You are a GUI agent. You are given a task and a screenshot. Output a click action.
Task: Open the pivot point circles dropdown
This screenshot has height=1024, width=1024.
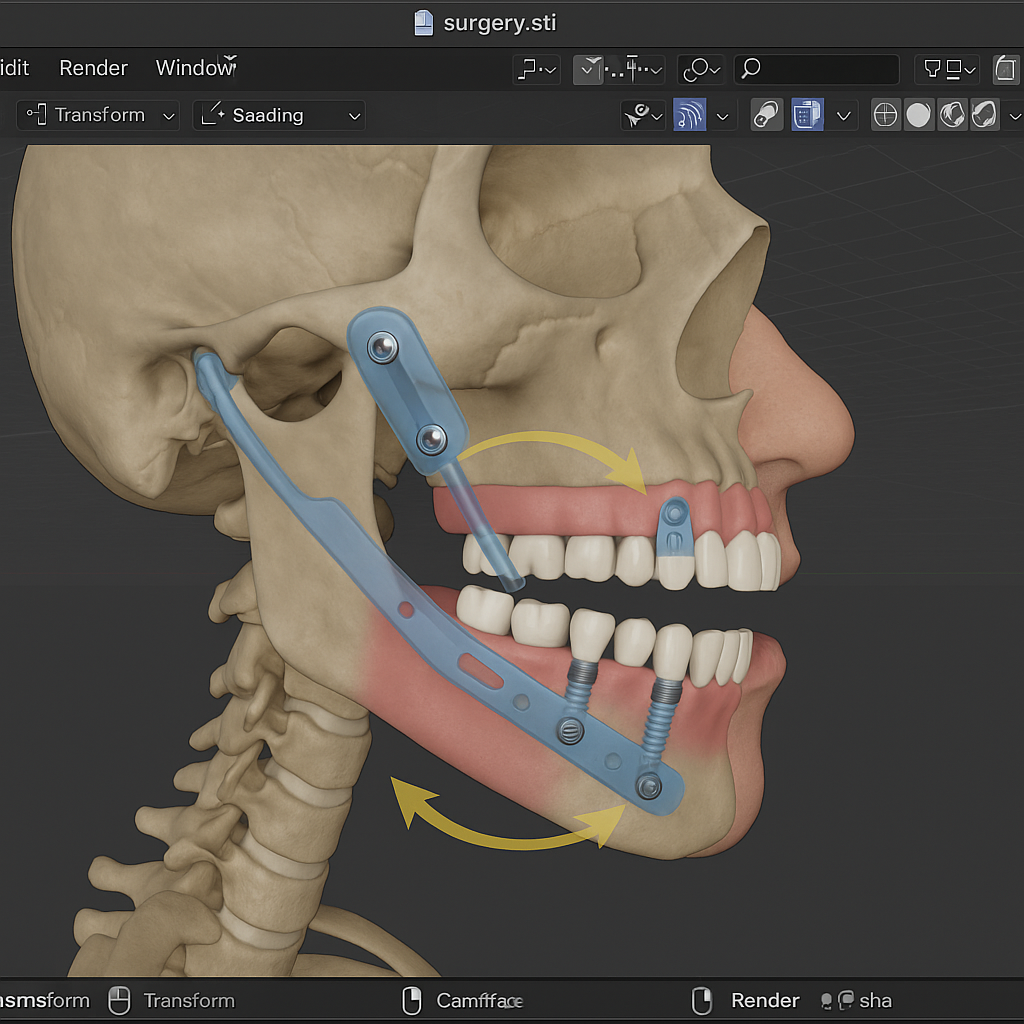[700, 68]
